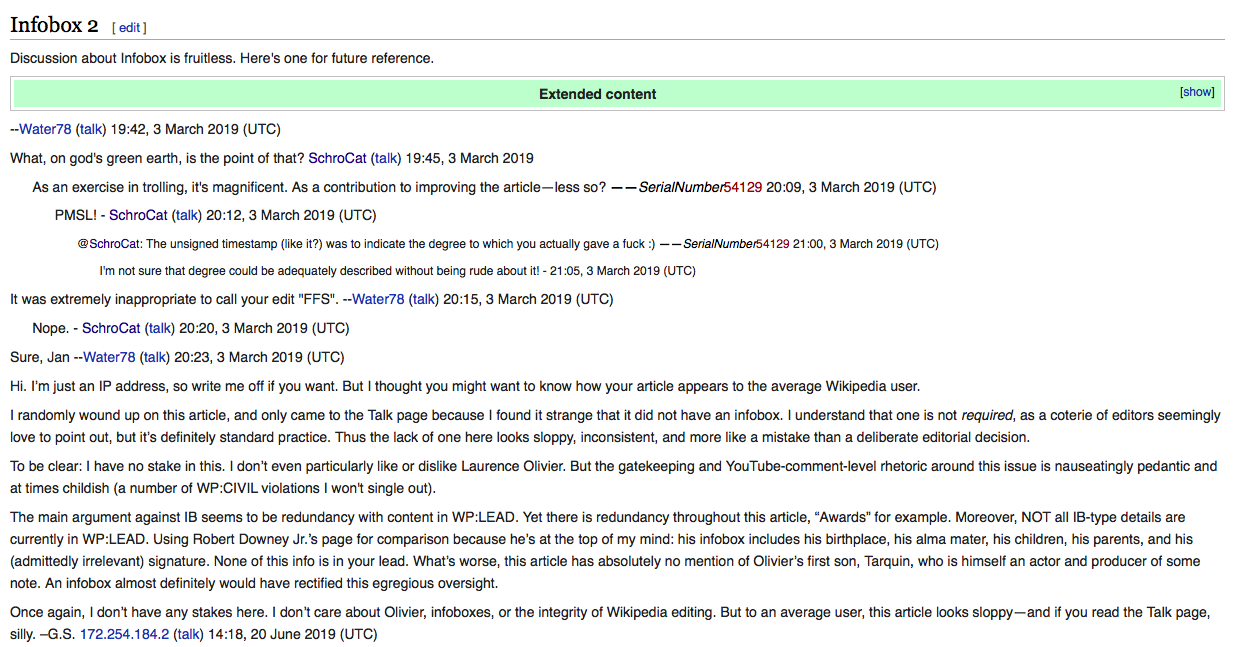Click the paragraph starting 'I randomly wound up'
The image size is (1233, 647).
615,425
